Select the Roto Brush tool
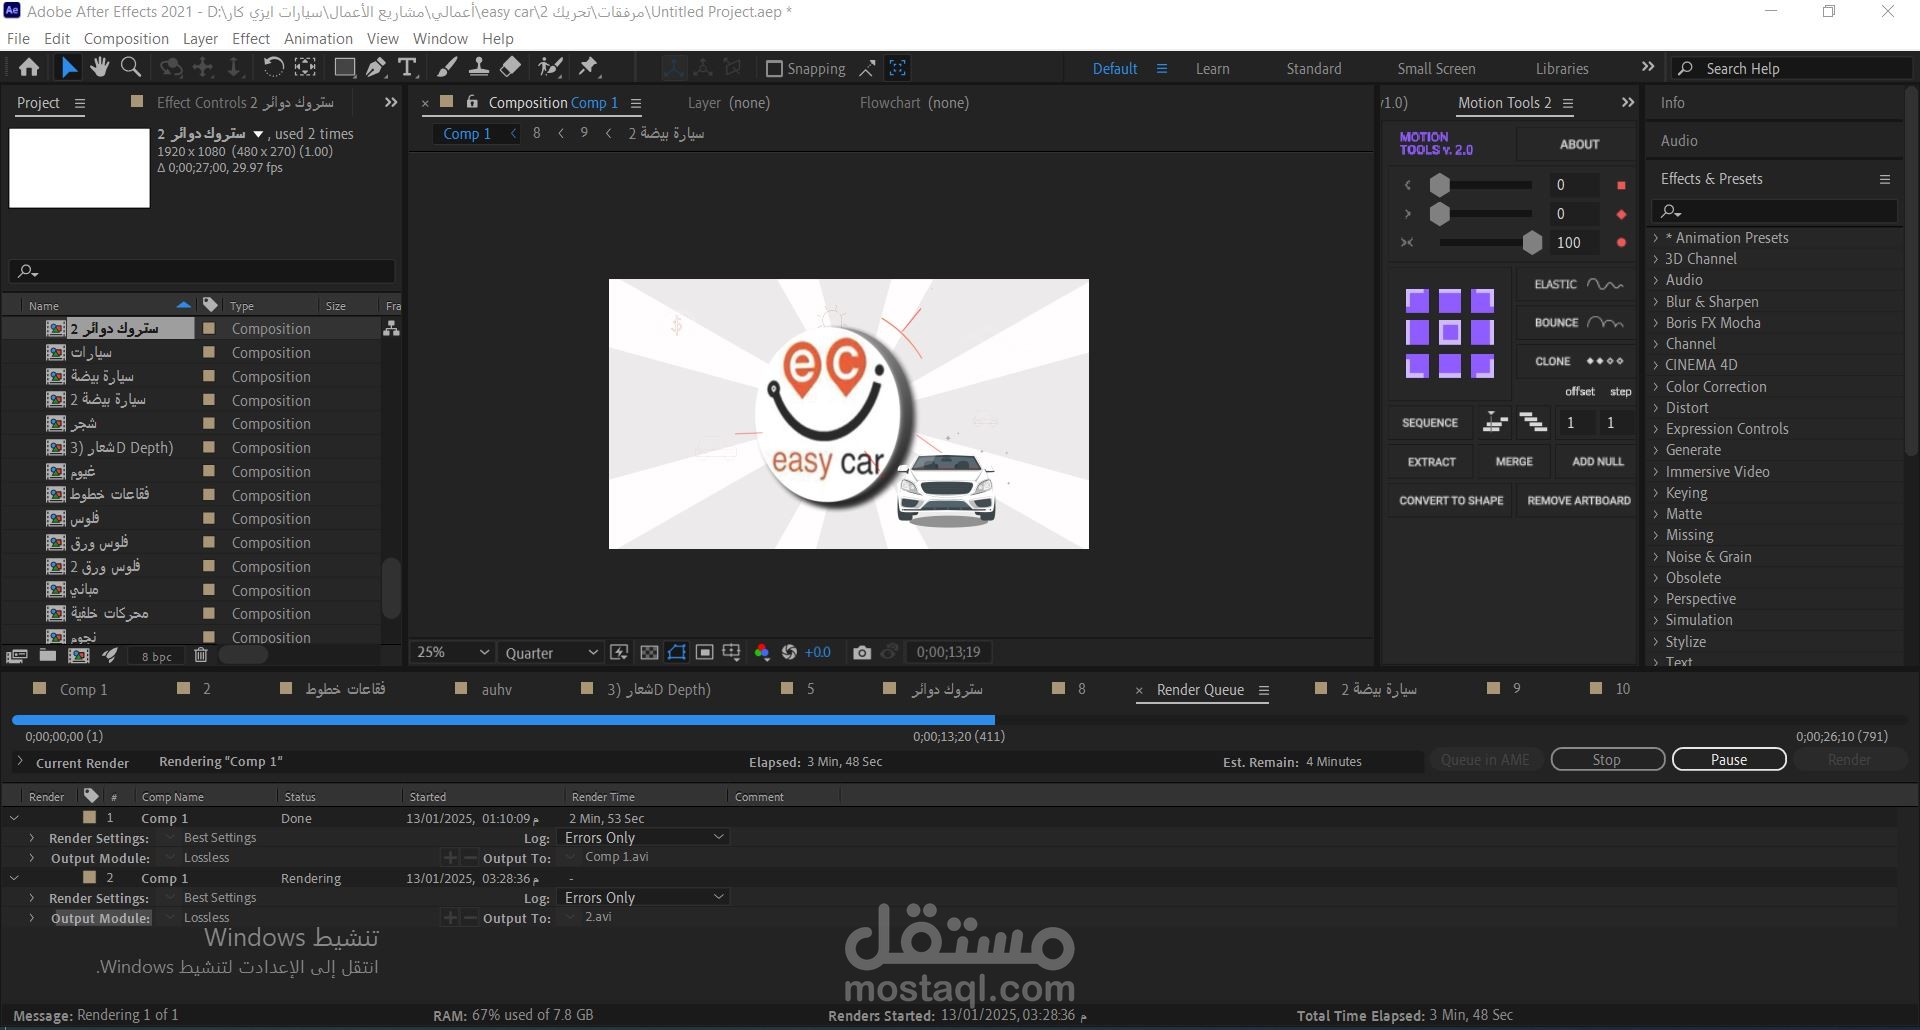Screen dimensions: 1920x1030 550,68
